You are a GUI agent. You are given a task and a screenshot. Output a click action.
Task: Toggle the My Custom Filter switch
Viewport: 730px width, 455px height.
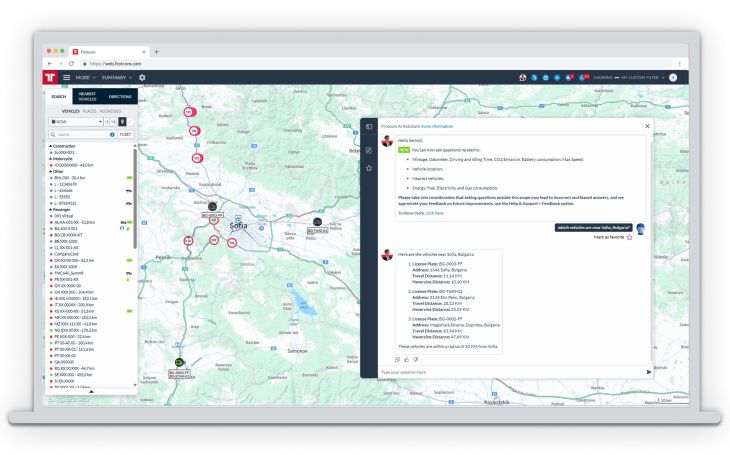(x=616, y=77)
